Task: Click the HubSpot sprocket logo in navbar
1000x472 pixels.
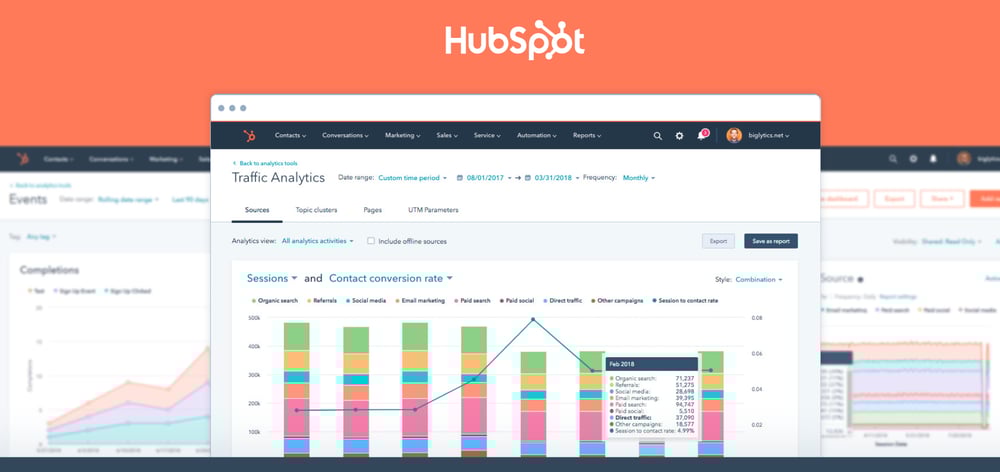Action: pos(248,135)
